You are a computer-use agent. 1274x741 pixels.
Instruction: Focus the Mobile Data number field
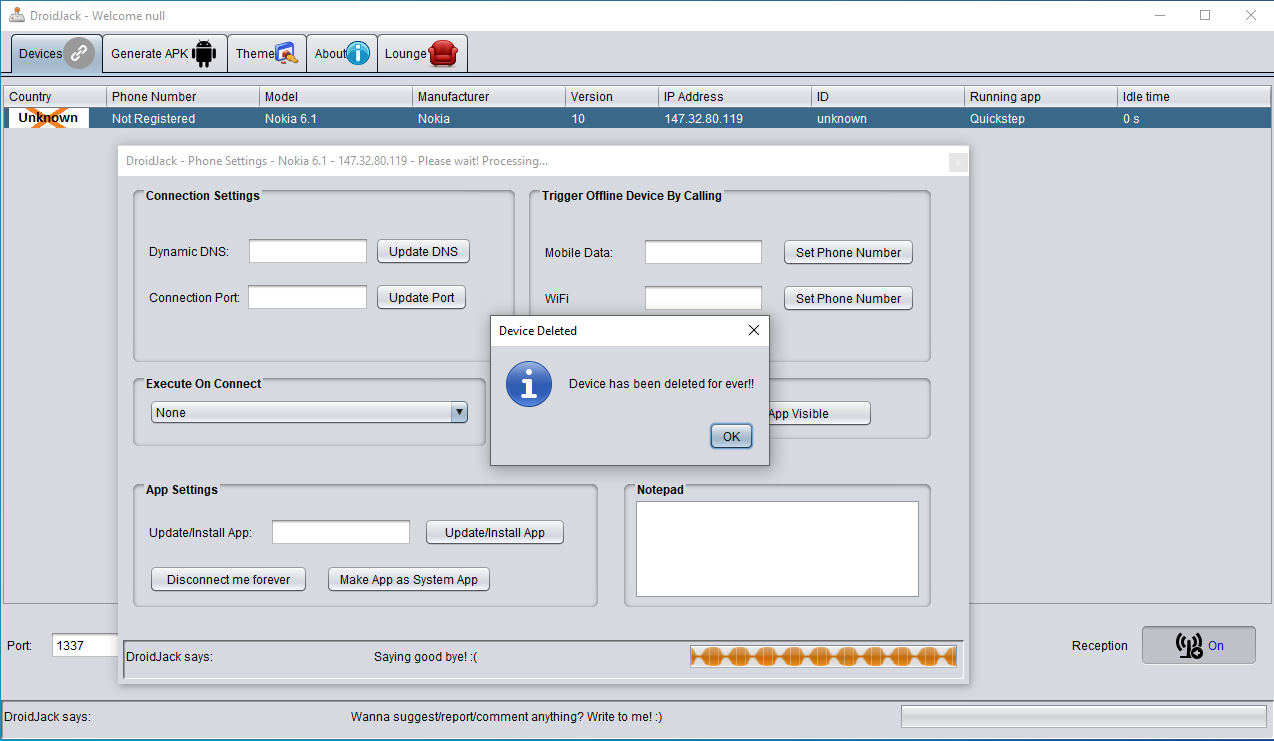703,252
